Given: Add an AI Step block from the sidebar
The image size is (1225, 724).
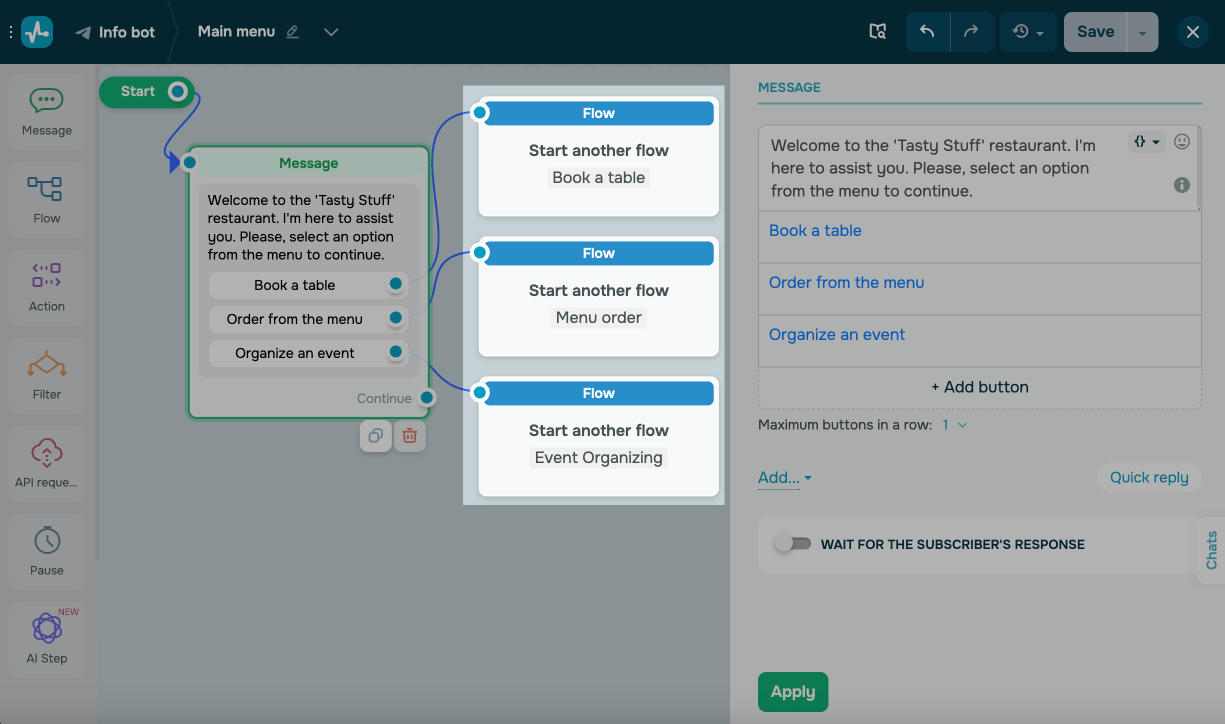Looking at the screenshot, I should tap(47, 640).
